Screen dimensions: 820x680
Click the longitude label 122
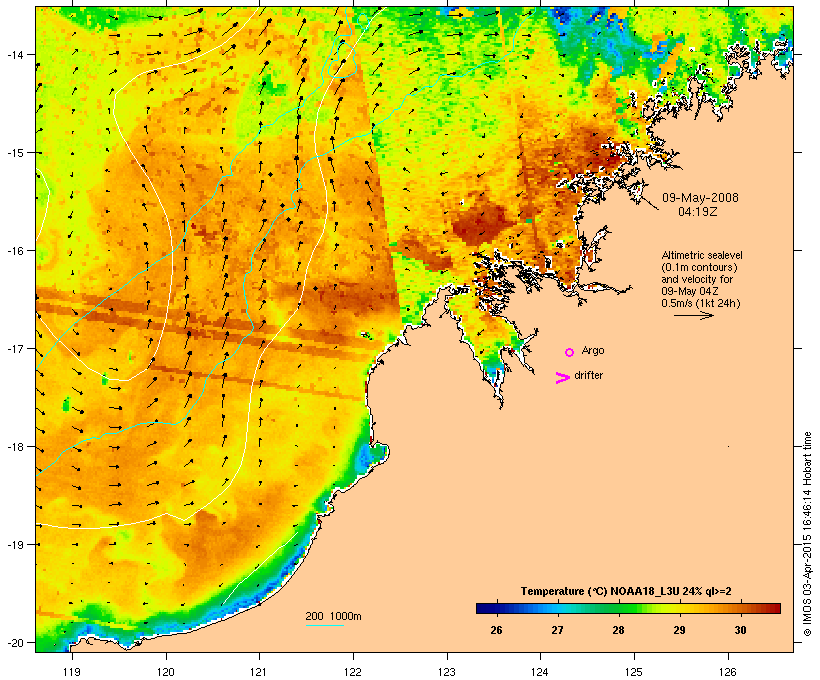coord(353,672)
